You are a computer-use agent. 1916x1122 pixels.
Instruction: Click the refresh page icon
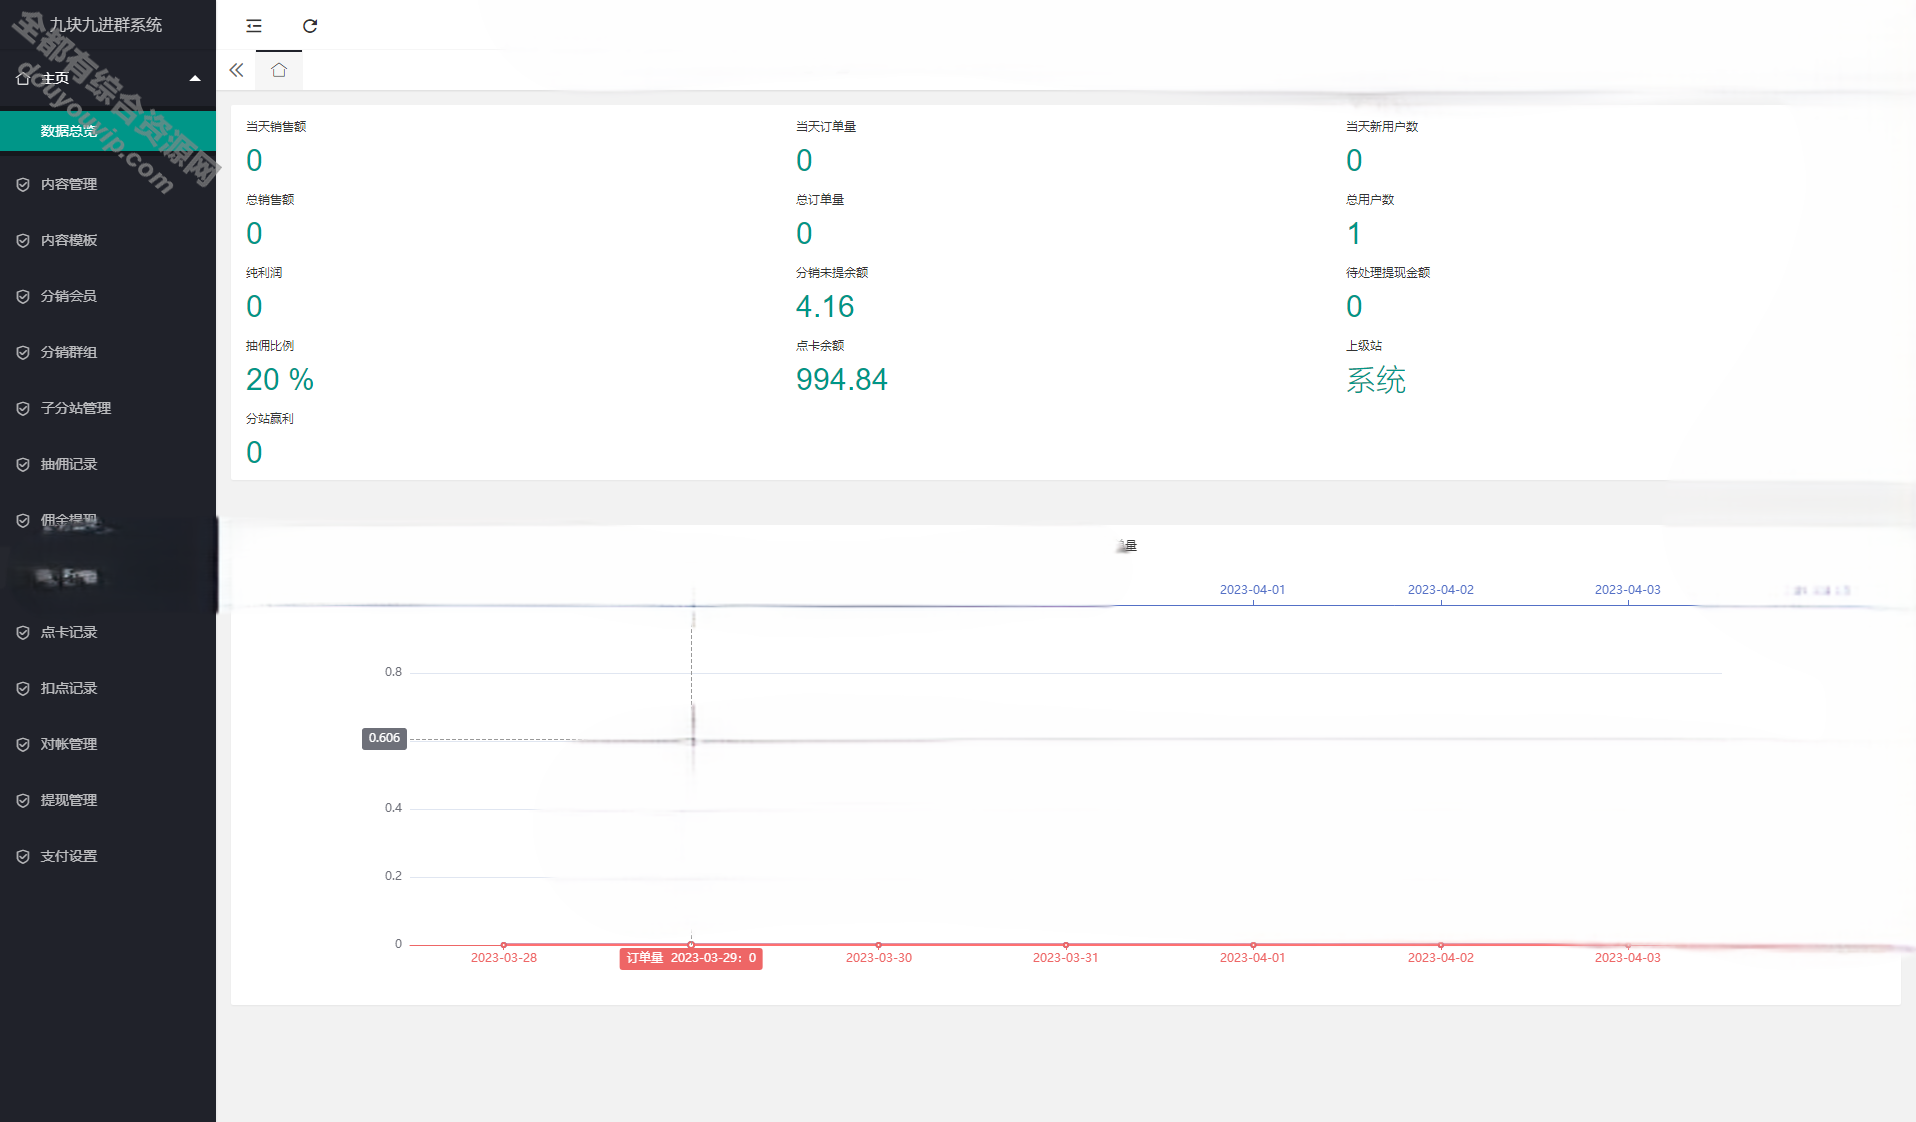coord(310,26)
